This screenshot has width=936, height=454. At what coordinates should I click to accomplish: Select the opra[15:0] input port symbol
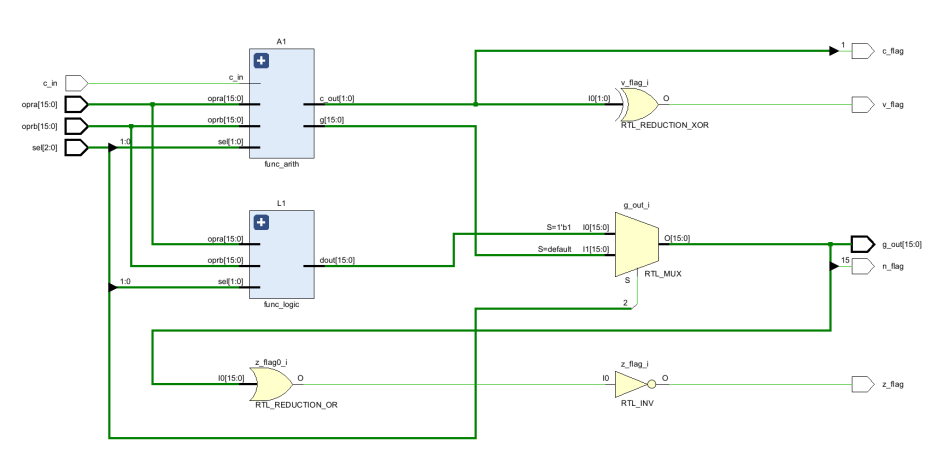tap(76, 104)
